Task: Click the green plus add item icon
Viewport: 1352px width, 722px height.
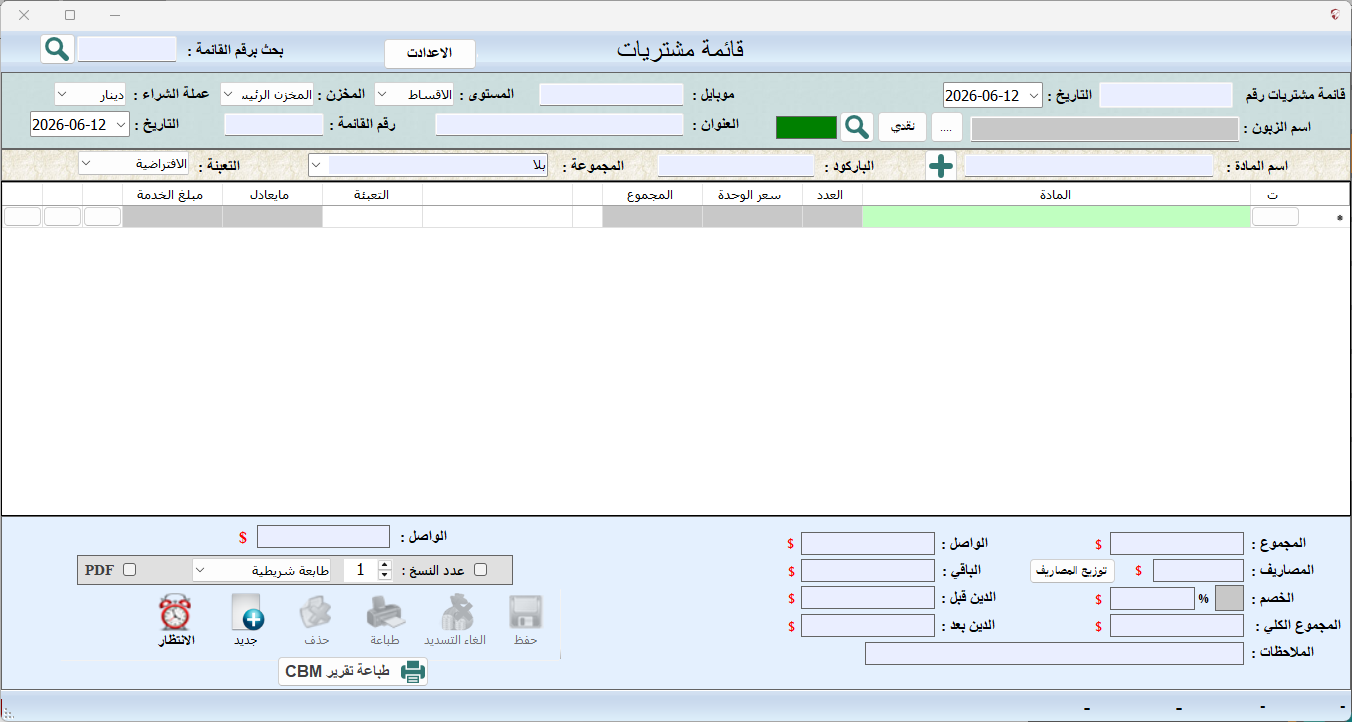Action: (940, 166)
